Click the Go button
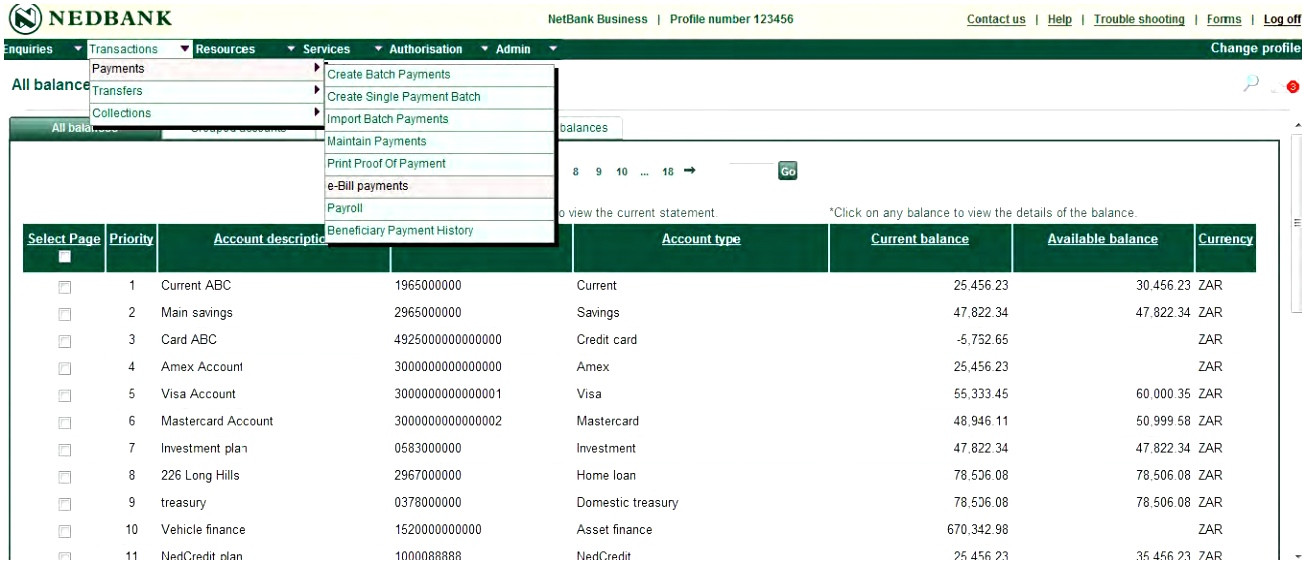This screenshot has width=1306, height=564. 787,171
